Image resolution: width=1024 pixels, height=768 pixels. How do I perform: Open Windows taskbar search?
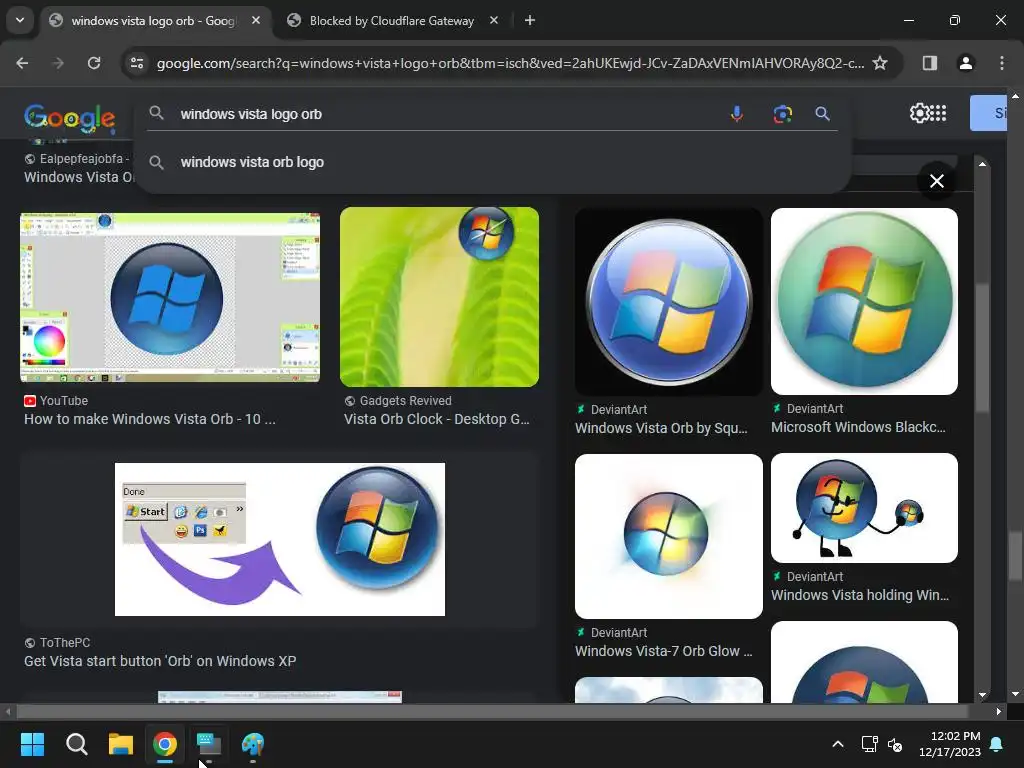(x=76, y=744)
